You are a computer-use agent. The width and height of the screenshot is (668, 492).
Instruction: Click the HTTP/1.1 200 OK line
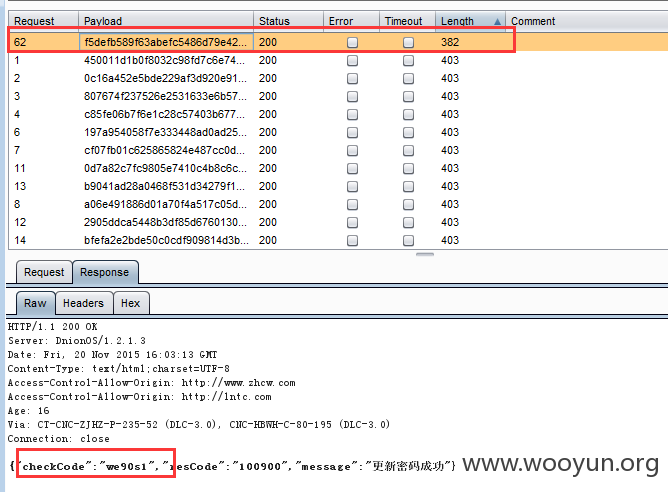[x=52, y=327]
